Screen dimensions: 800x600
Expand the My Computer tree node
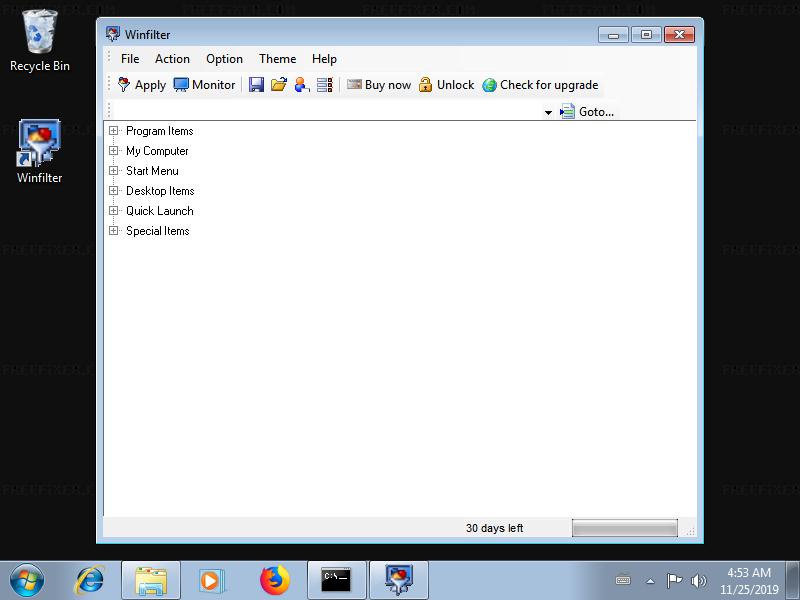[x=113, y=151]
